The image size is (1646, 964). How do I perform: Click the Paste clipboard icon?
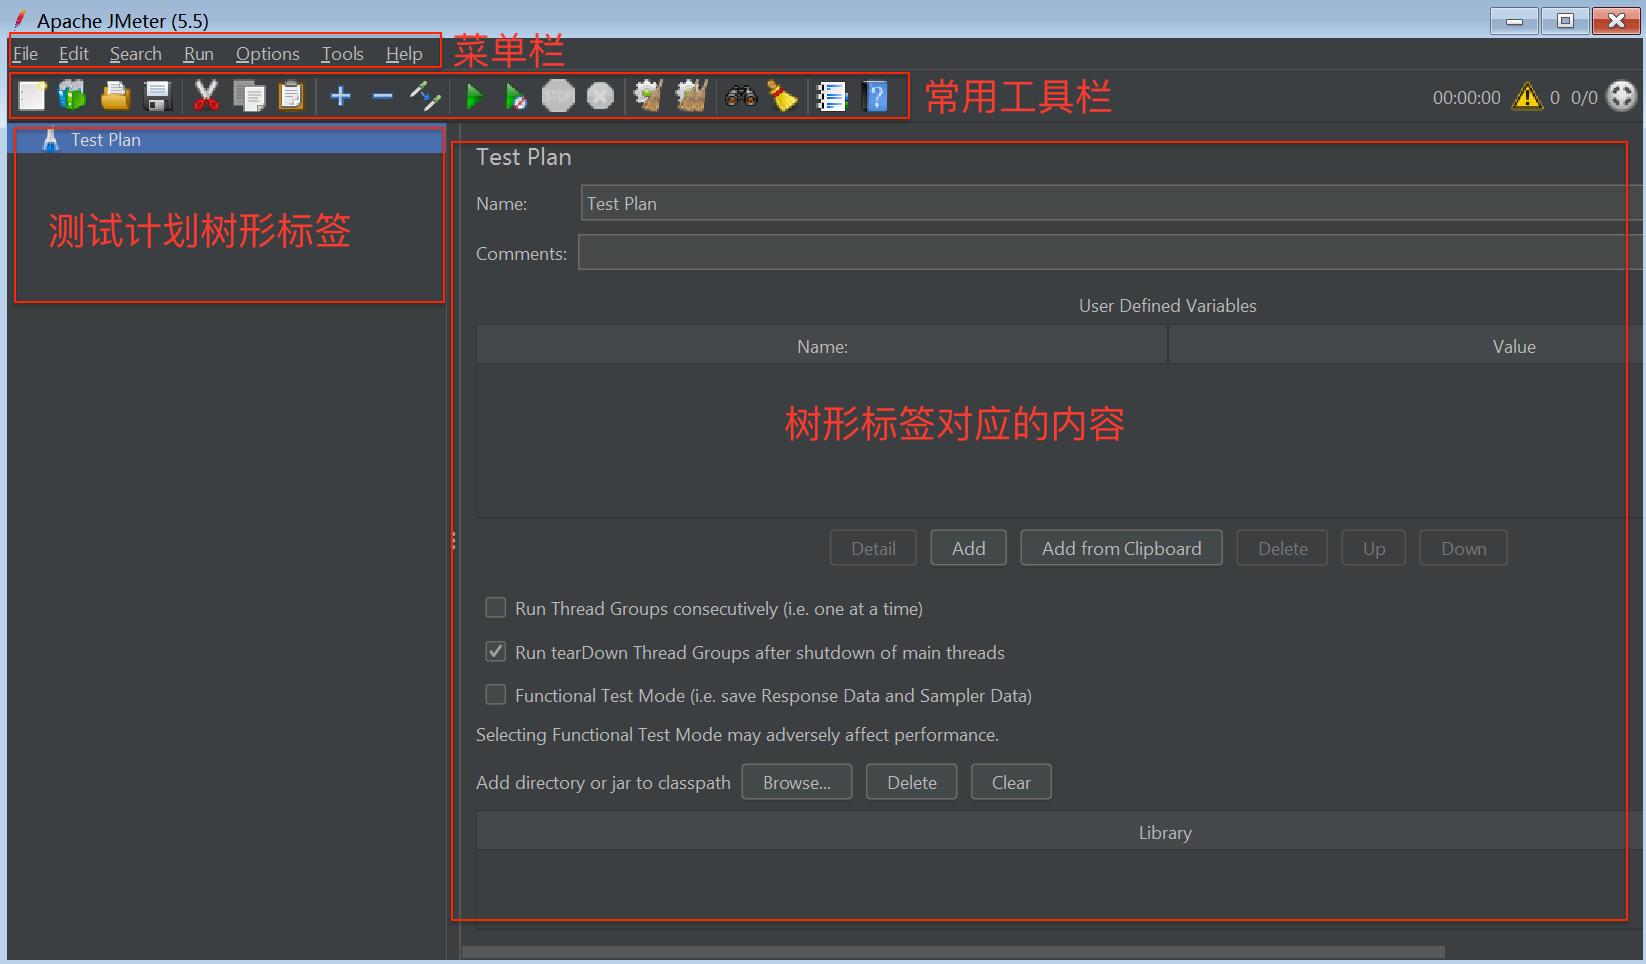tap(290, 96)
